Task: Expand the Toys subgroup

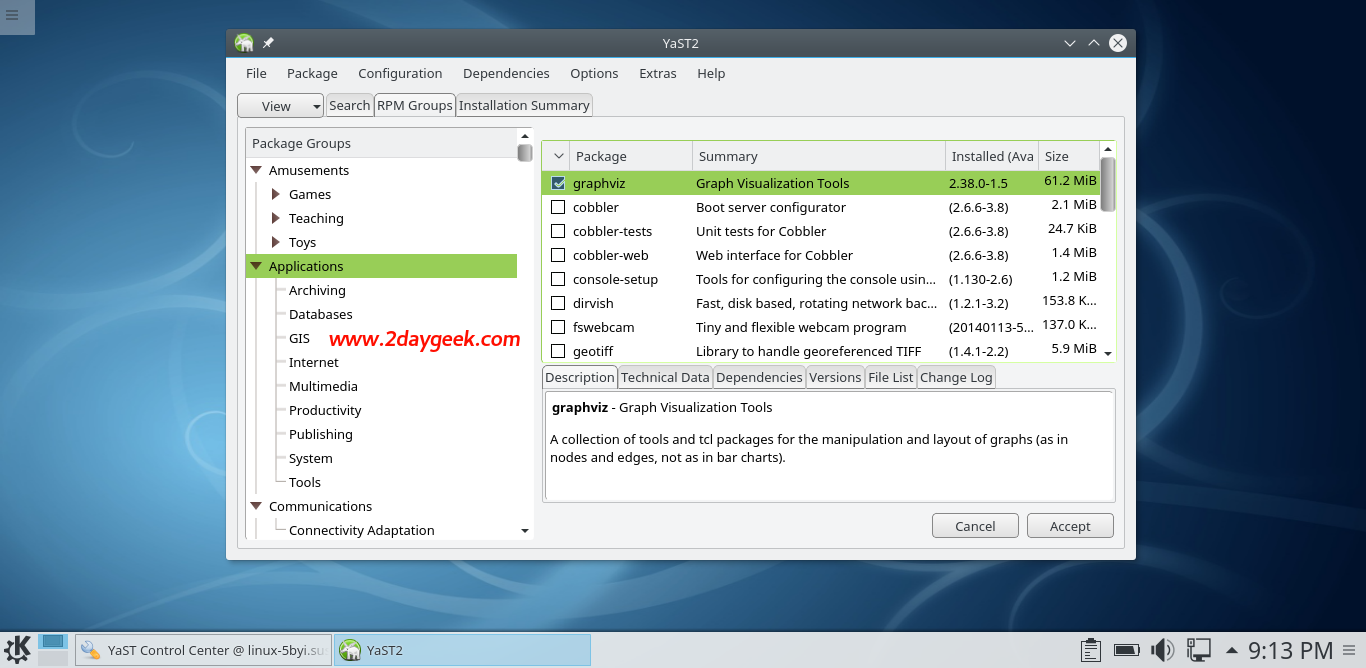Action: coord(276,242)
